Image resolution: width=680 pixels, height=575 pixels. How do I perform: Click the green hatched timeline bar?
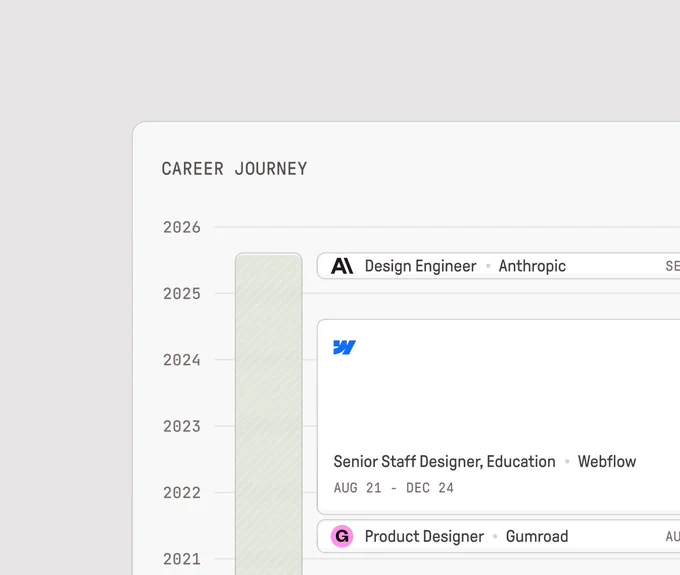pyautogui.click(x=268, y=414)
